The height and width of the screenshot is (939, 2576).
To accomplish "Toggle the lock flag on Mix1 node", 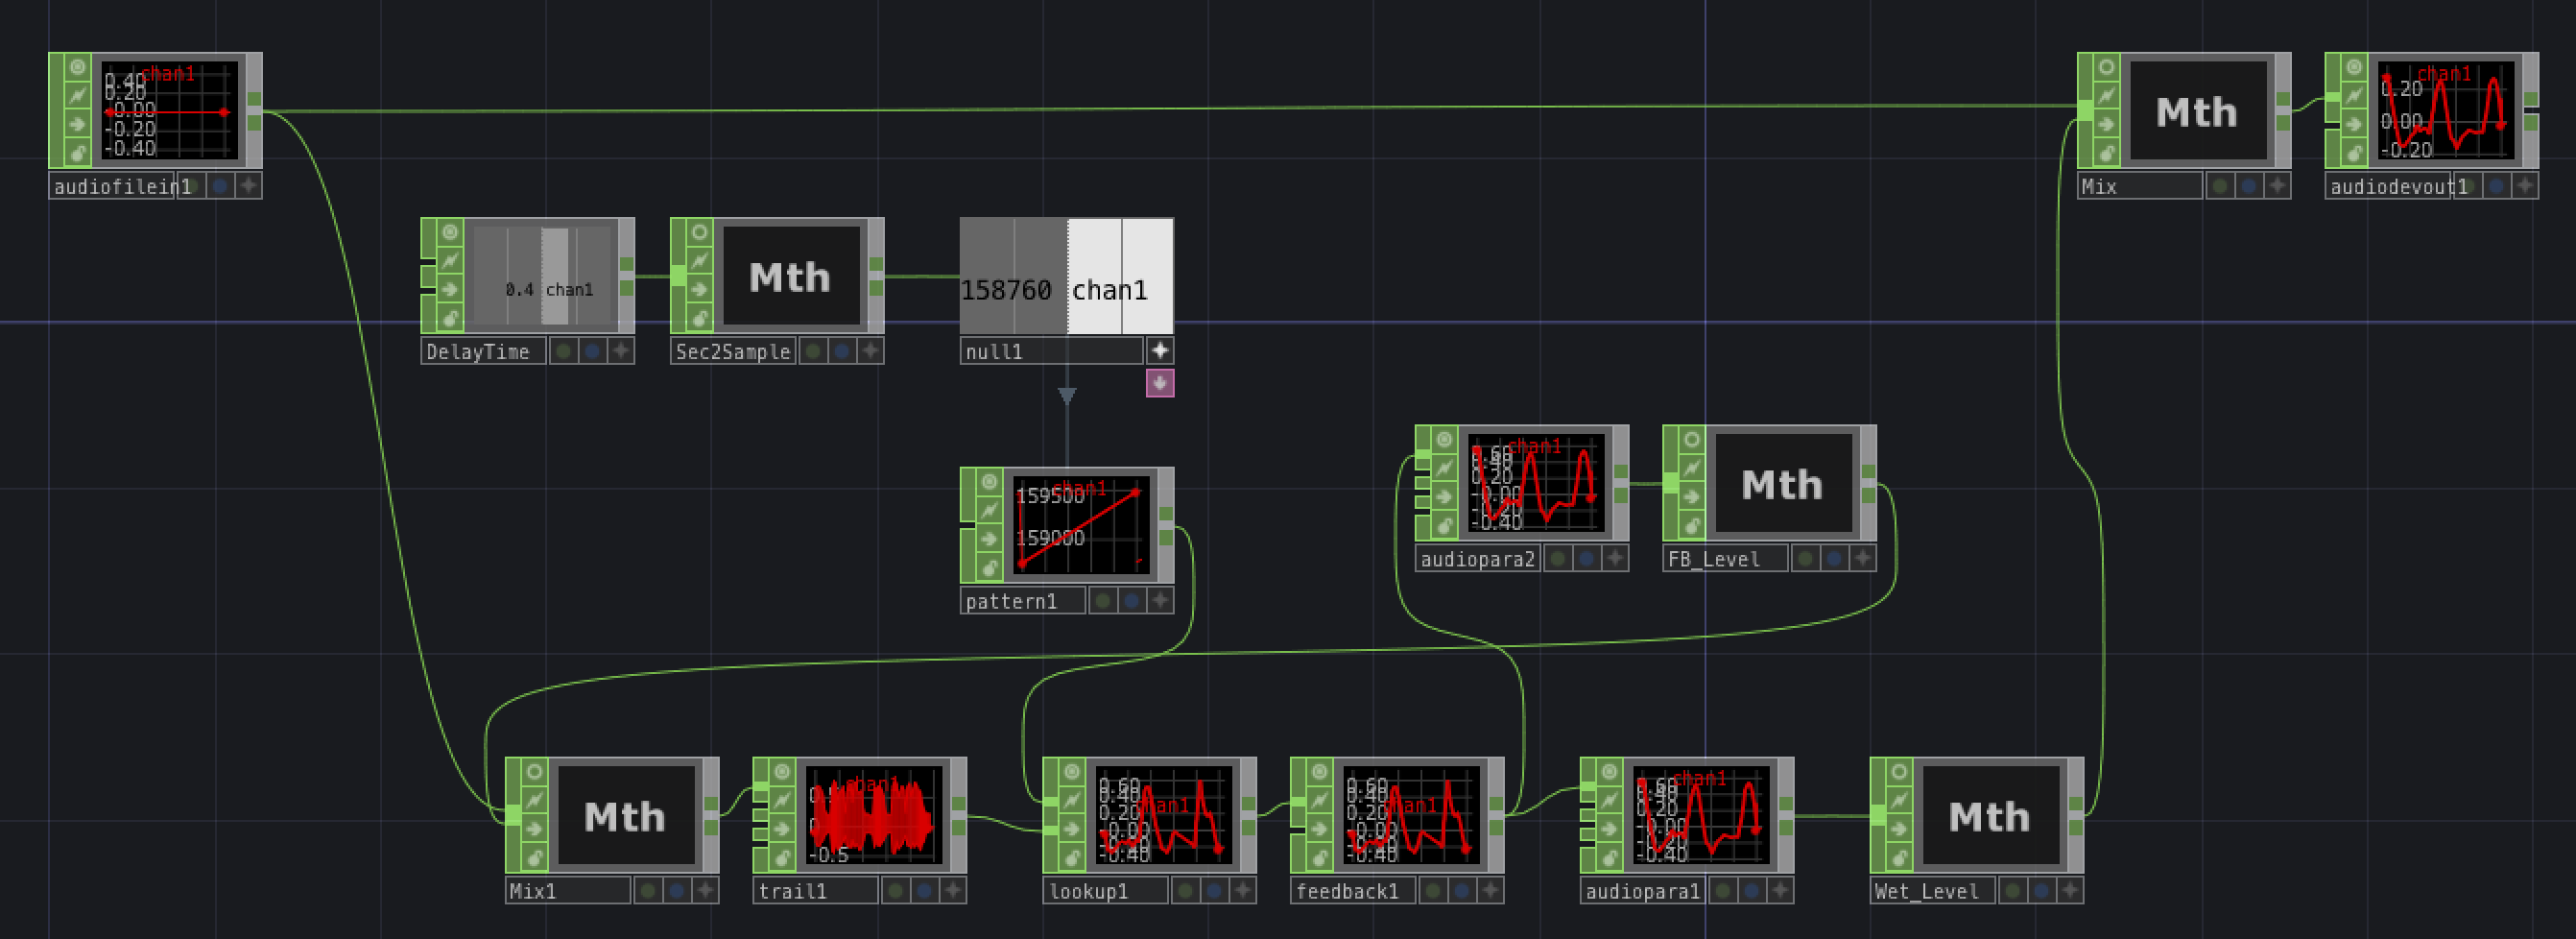I will point(534,858).
